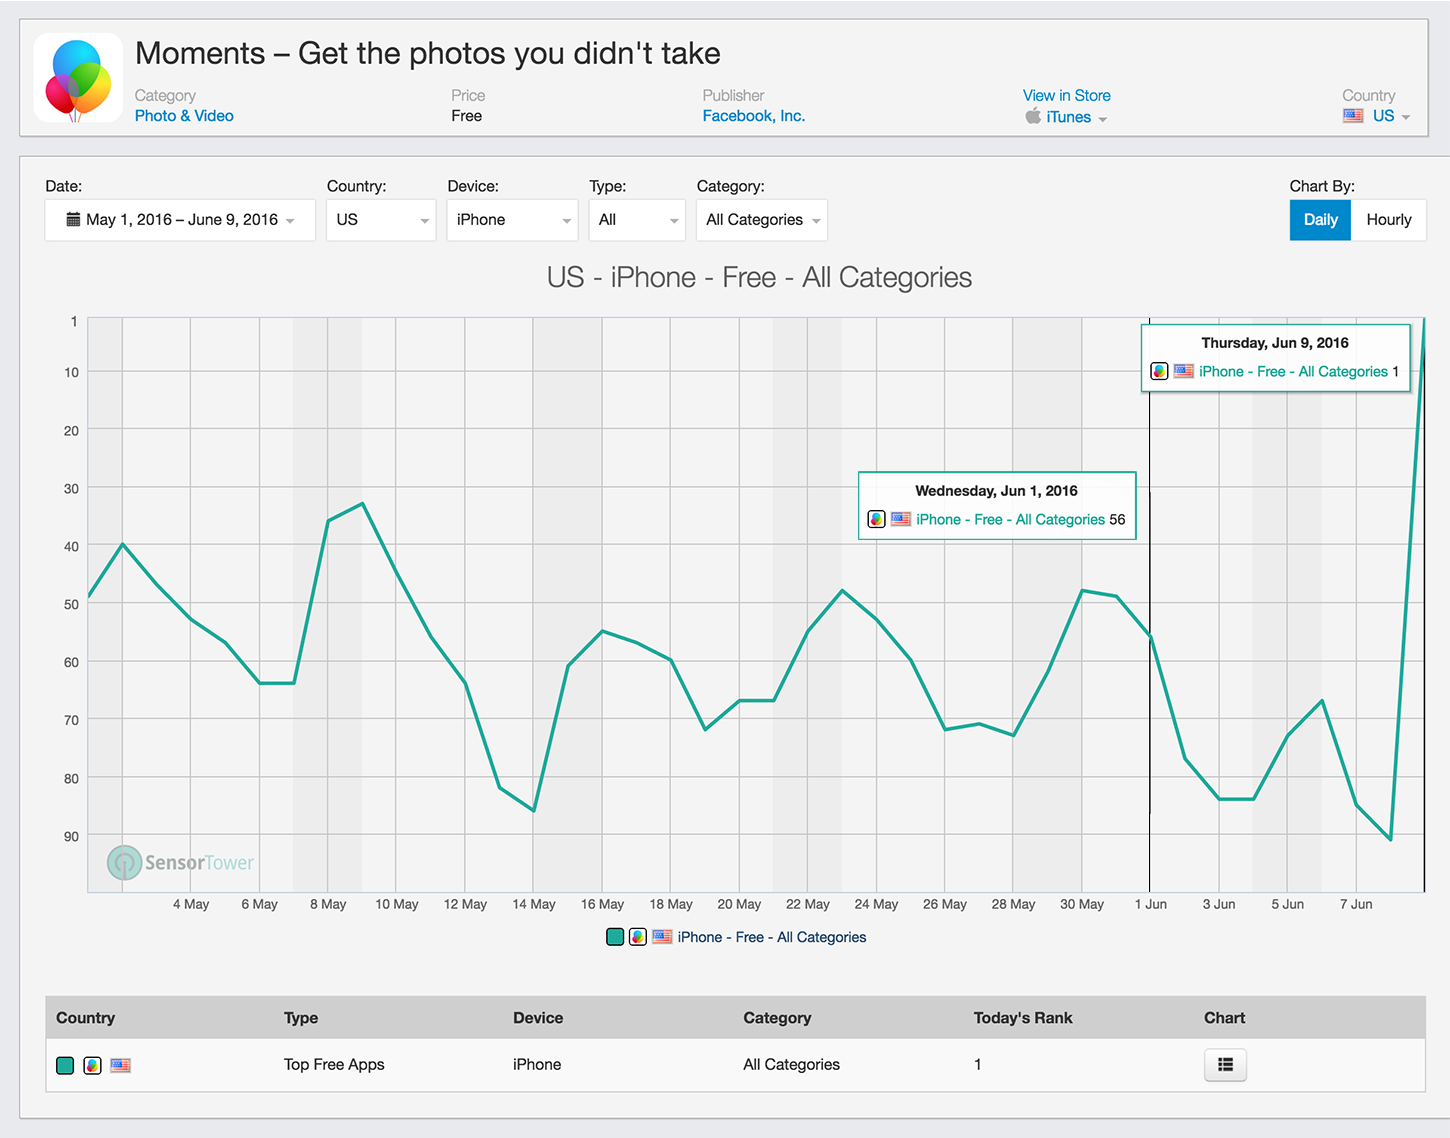Click the Today's Rank column header
This screenshot has width=1450, height=1138.
pos(1022,1018)
